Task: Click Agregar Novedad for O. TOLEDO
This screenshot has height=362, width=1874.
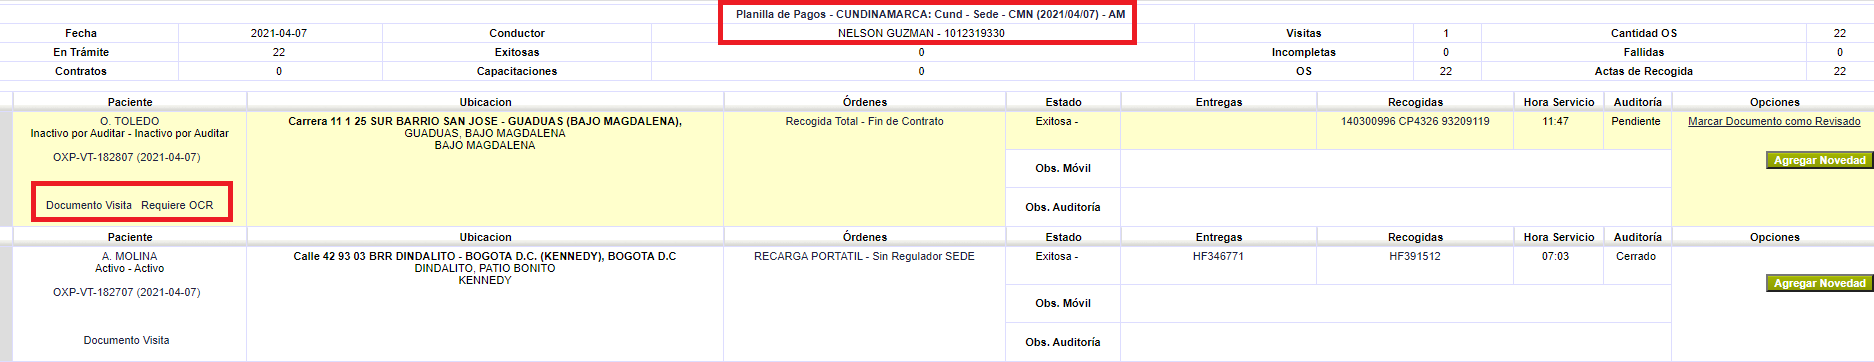Action: point(1819,160)
